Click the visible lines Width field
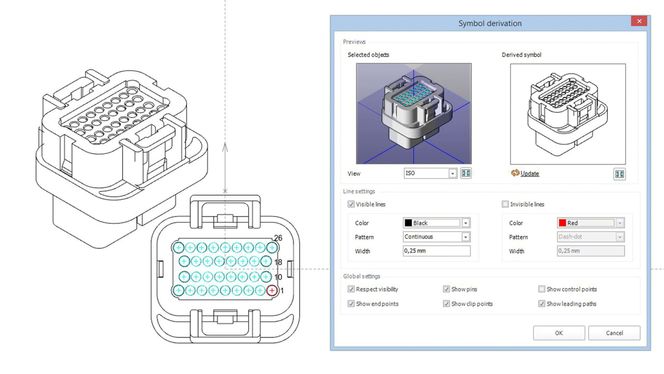Screen dimensions: 664x374 (437, 251)
